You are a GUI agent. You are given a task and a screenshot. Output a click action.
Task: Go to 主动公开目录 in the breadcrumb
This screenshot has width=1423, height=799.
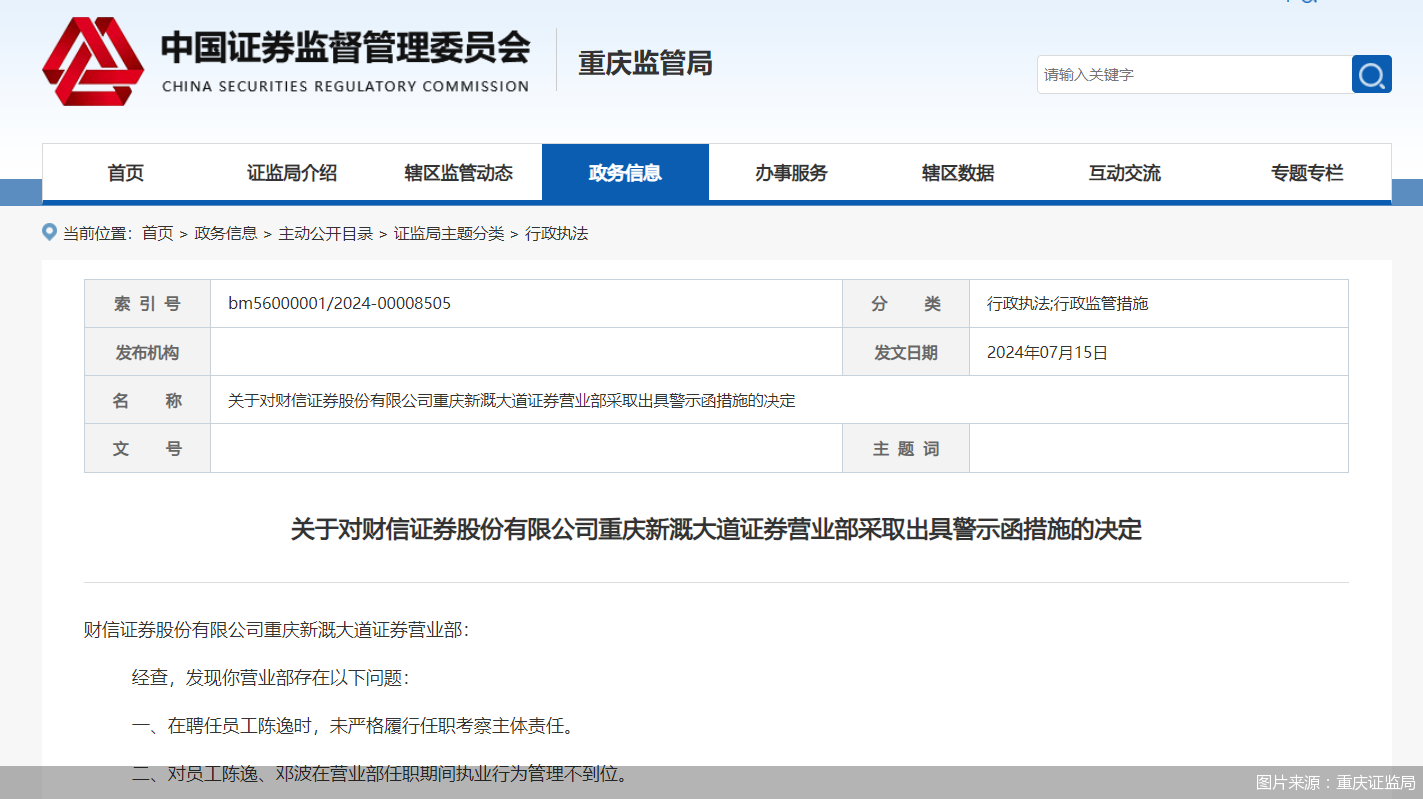click(x=325, y=233)
